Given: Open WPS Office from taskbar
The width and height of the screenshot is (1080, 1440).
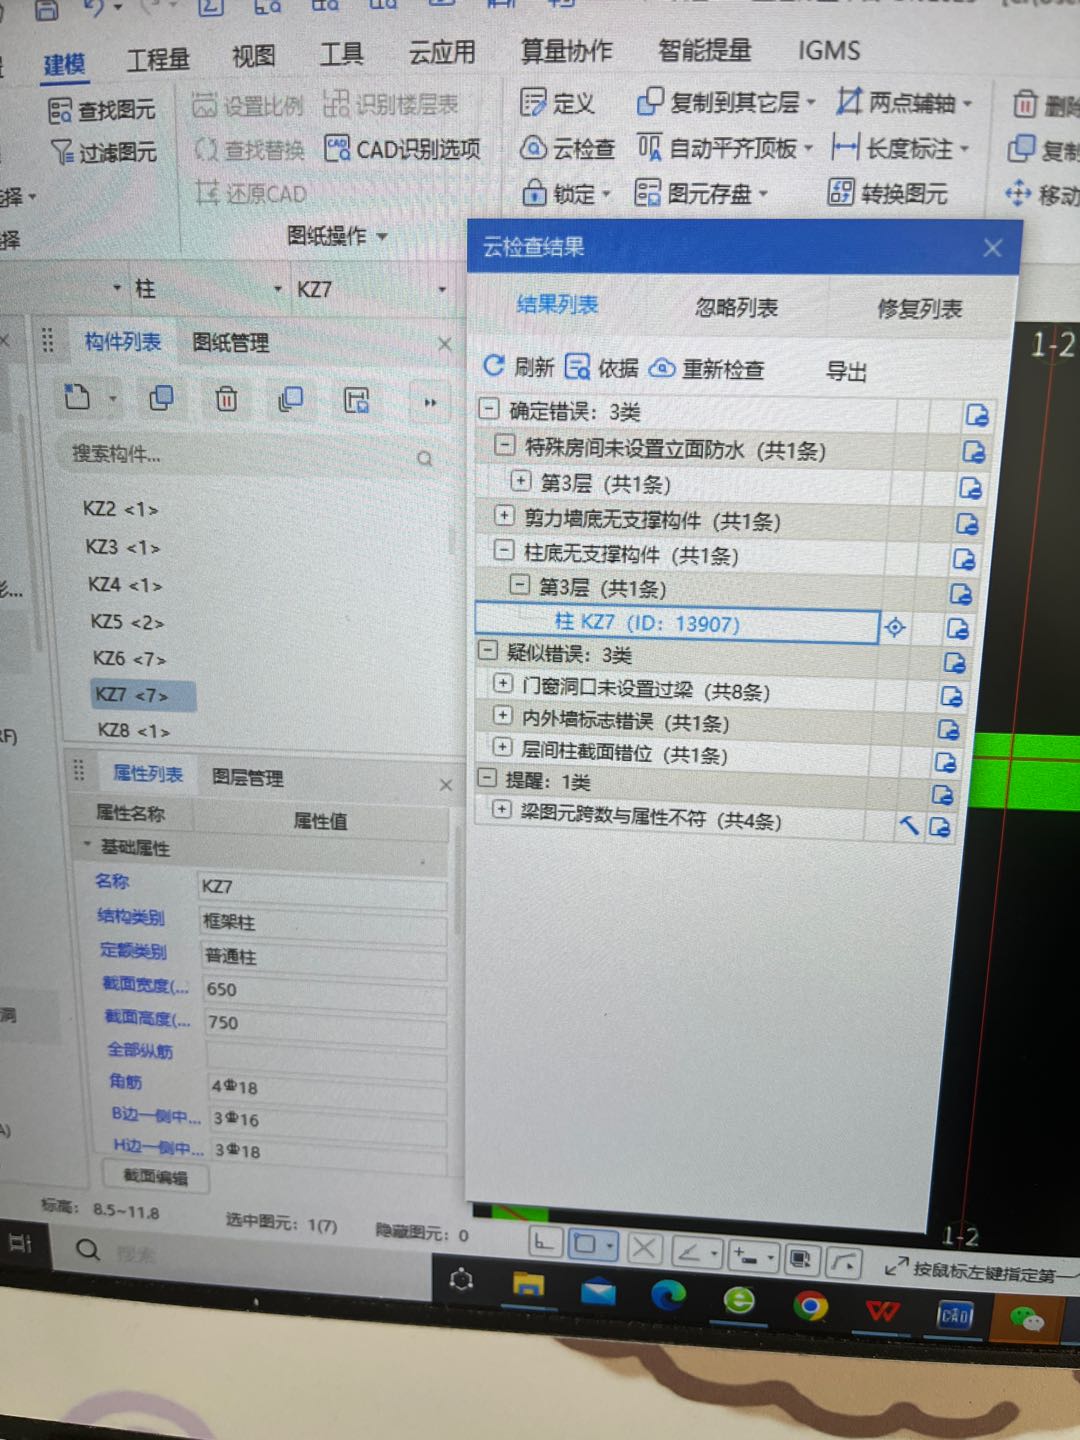Looking at the screenshot, I should point(881,1309).
